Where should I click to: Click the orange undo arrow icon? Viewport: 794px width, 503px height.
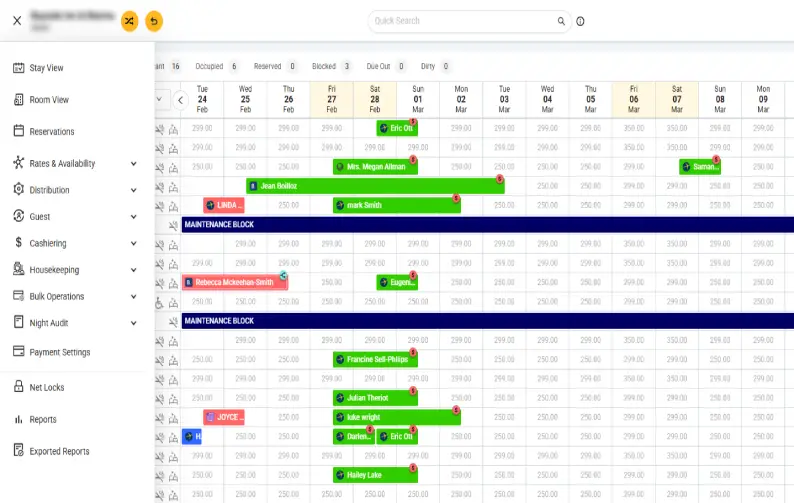154,20
